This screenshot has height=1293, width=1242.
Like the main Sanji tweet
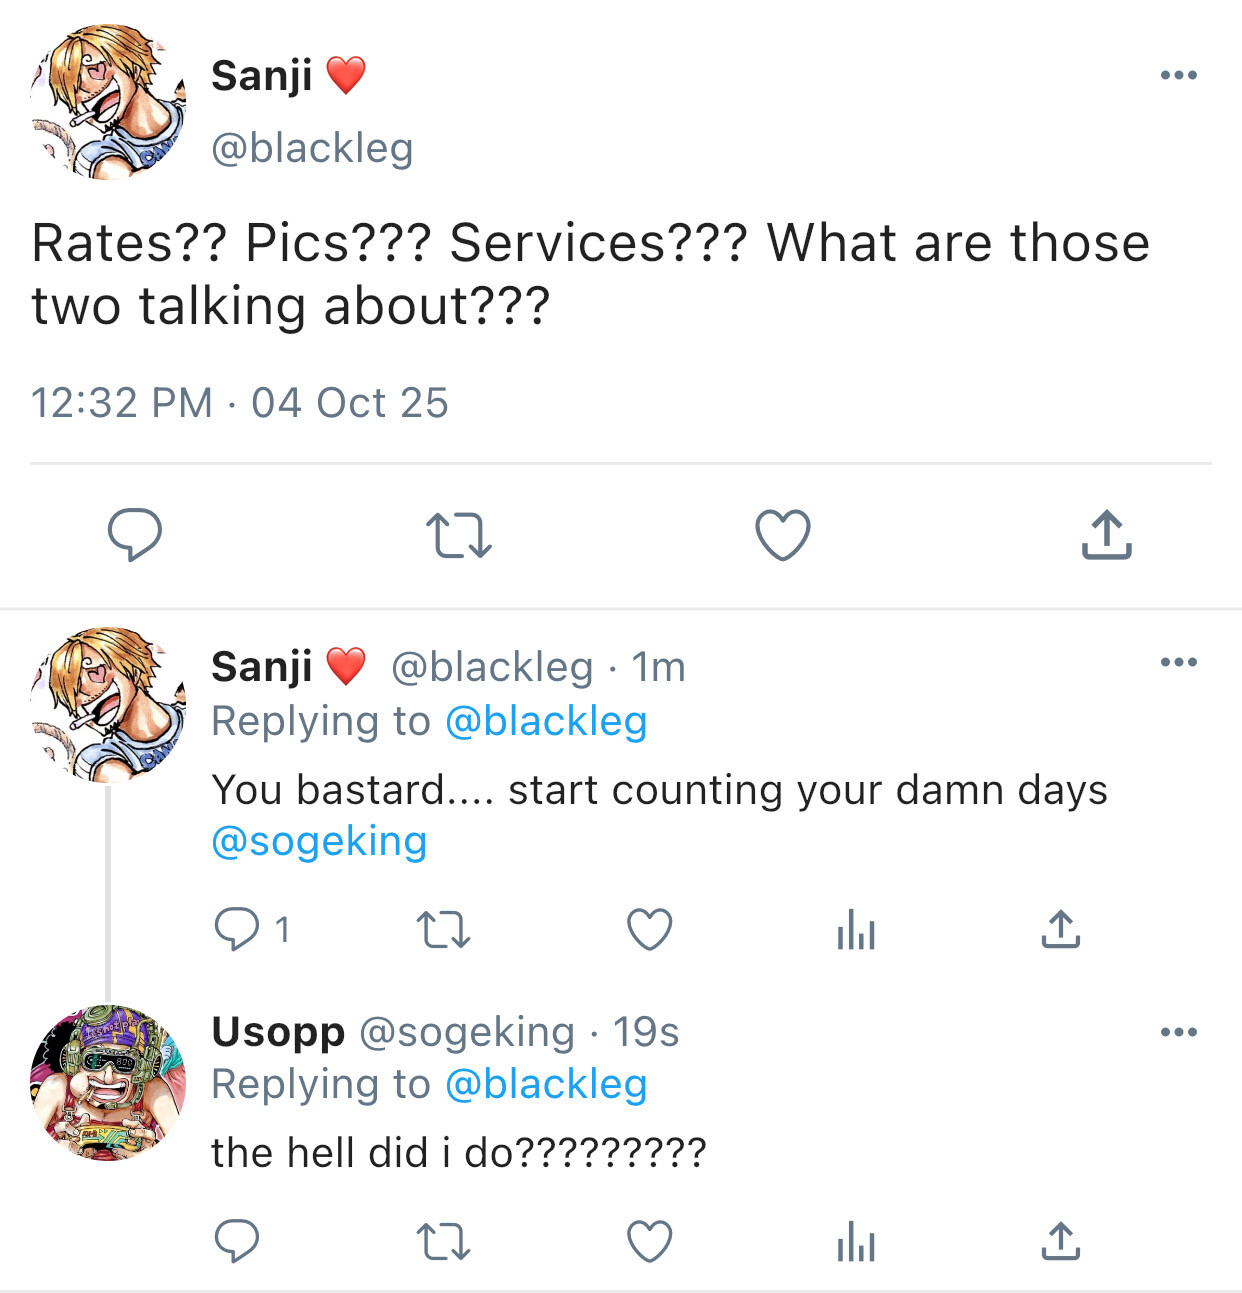pyautogui.click(x=782, y=535)
